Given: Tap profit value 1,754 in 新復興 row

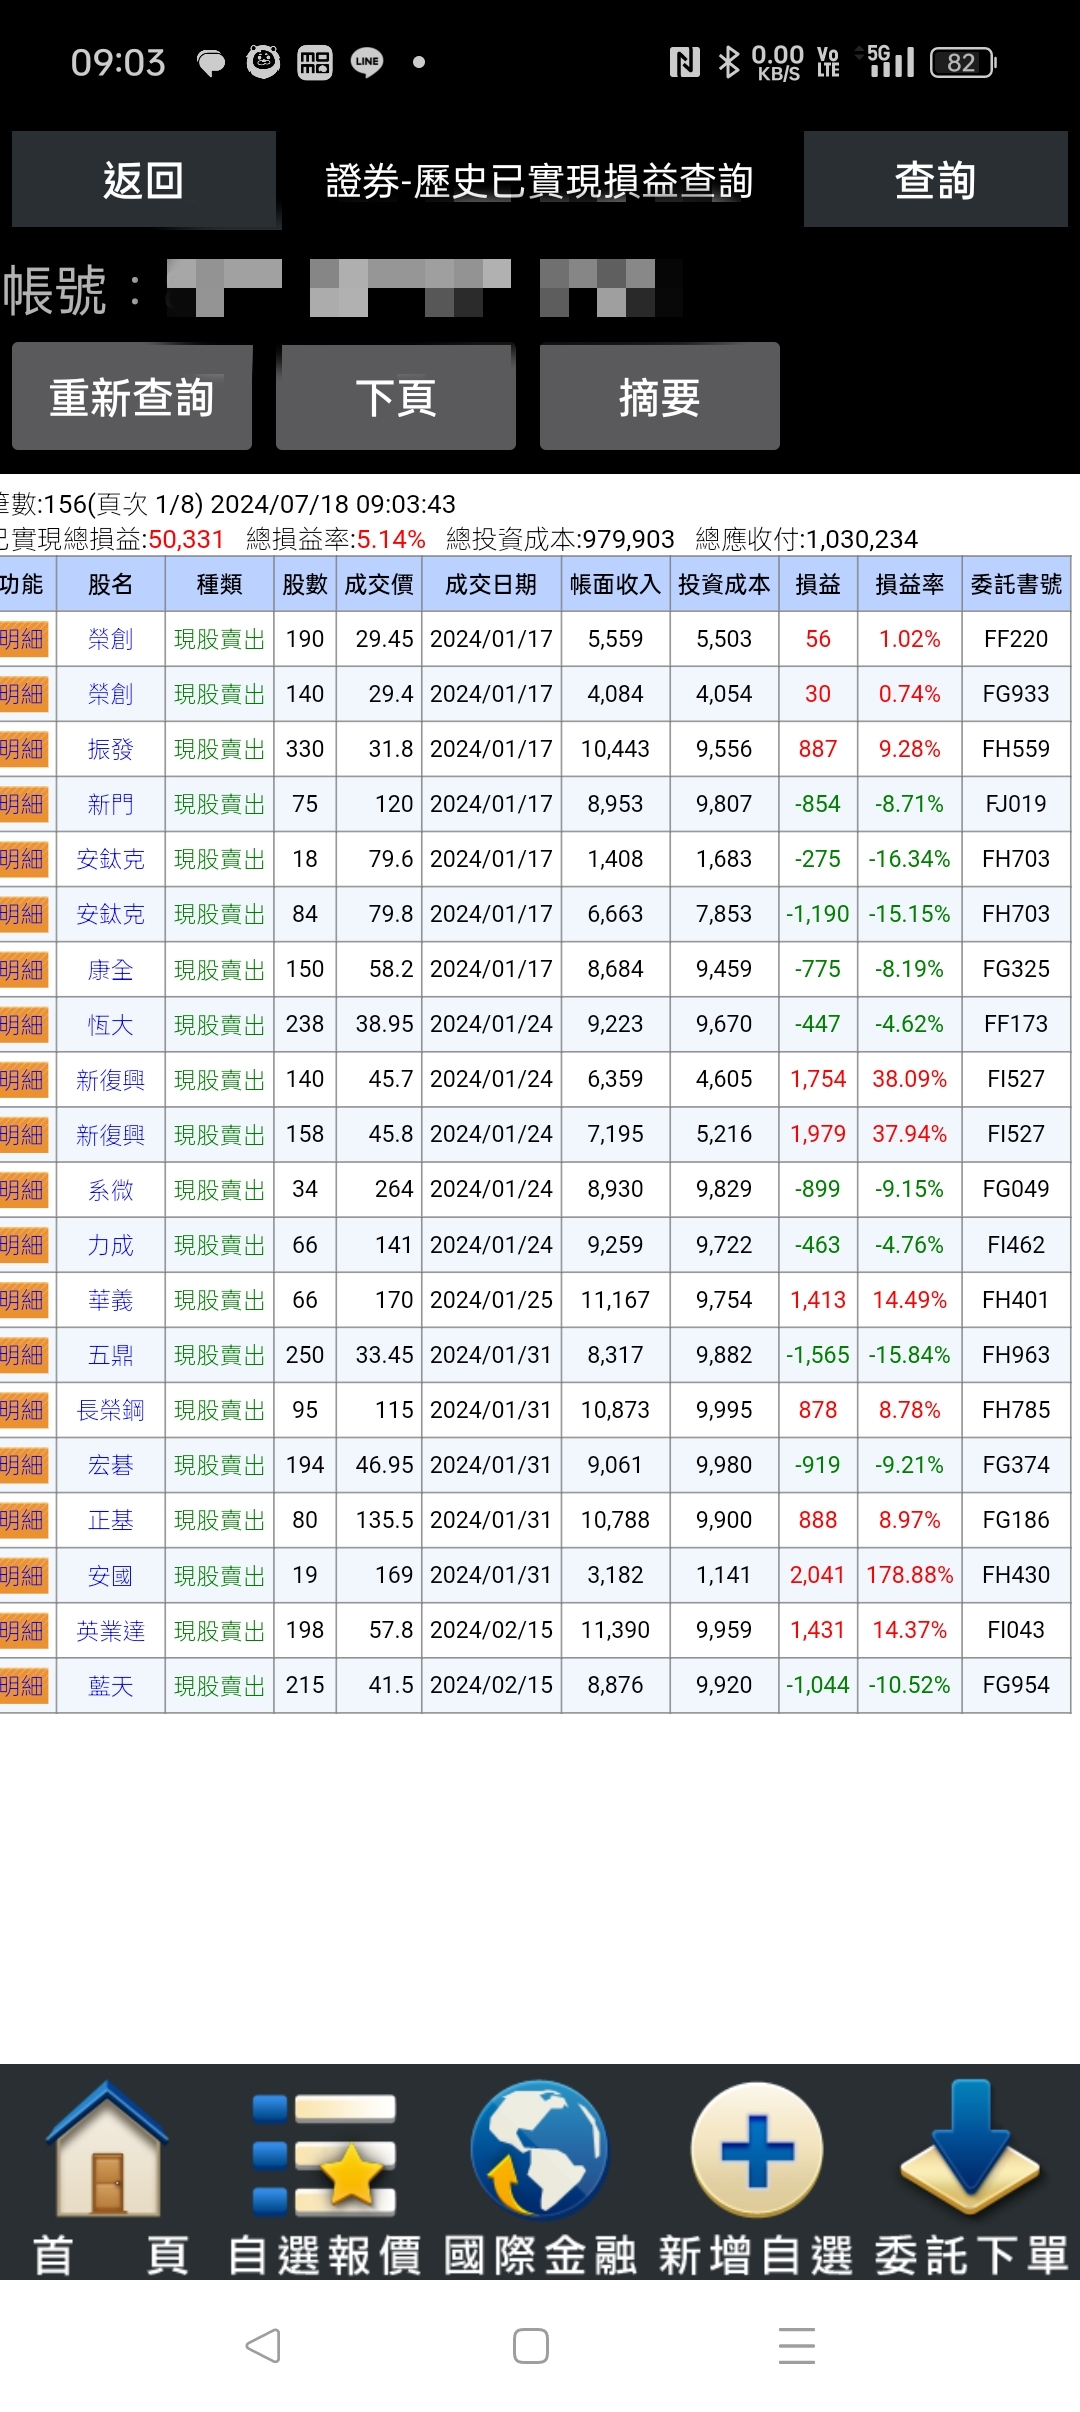Looking at the screenshot, I should [x=818, y=1079].
